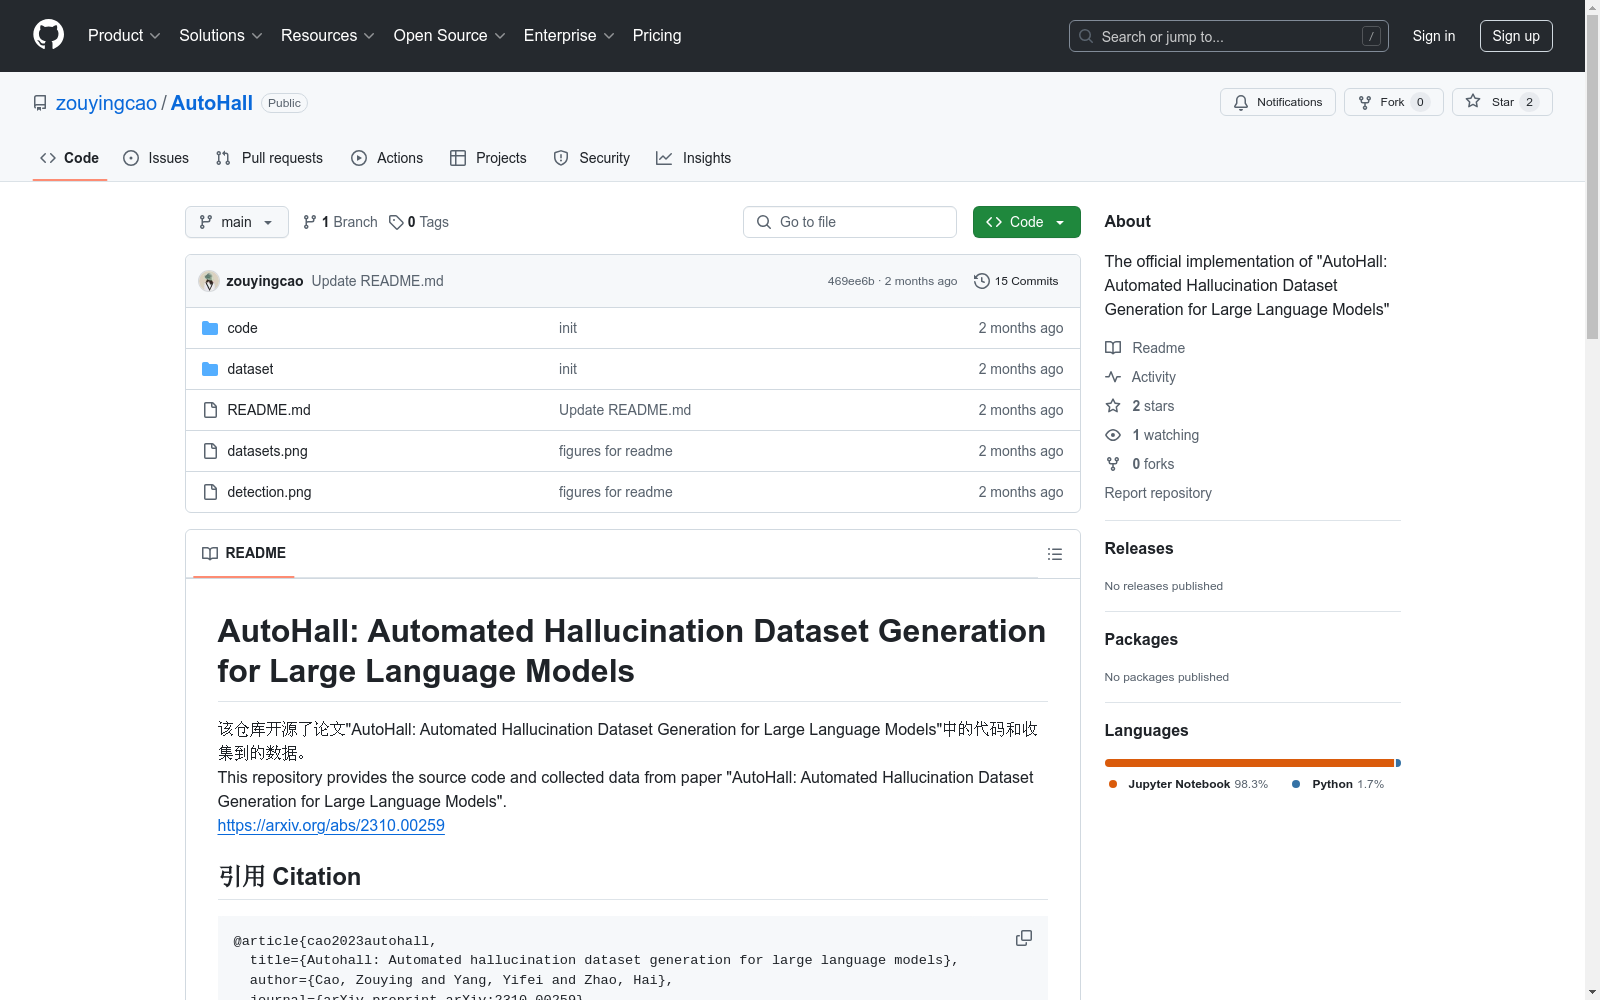
Task: Open the Insights tab
Action: 694,158
